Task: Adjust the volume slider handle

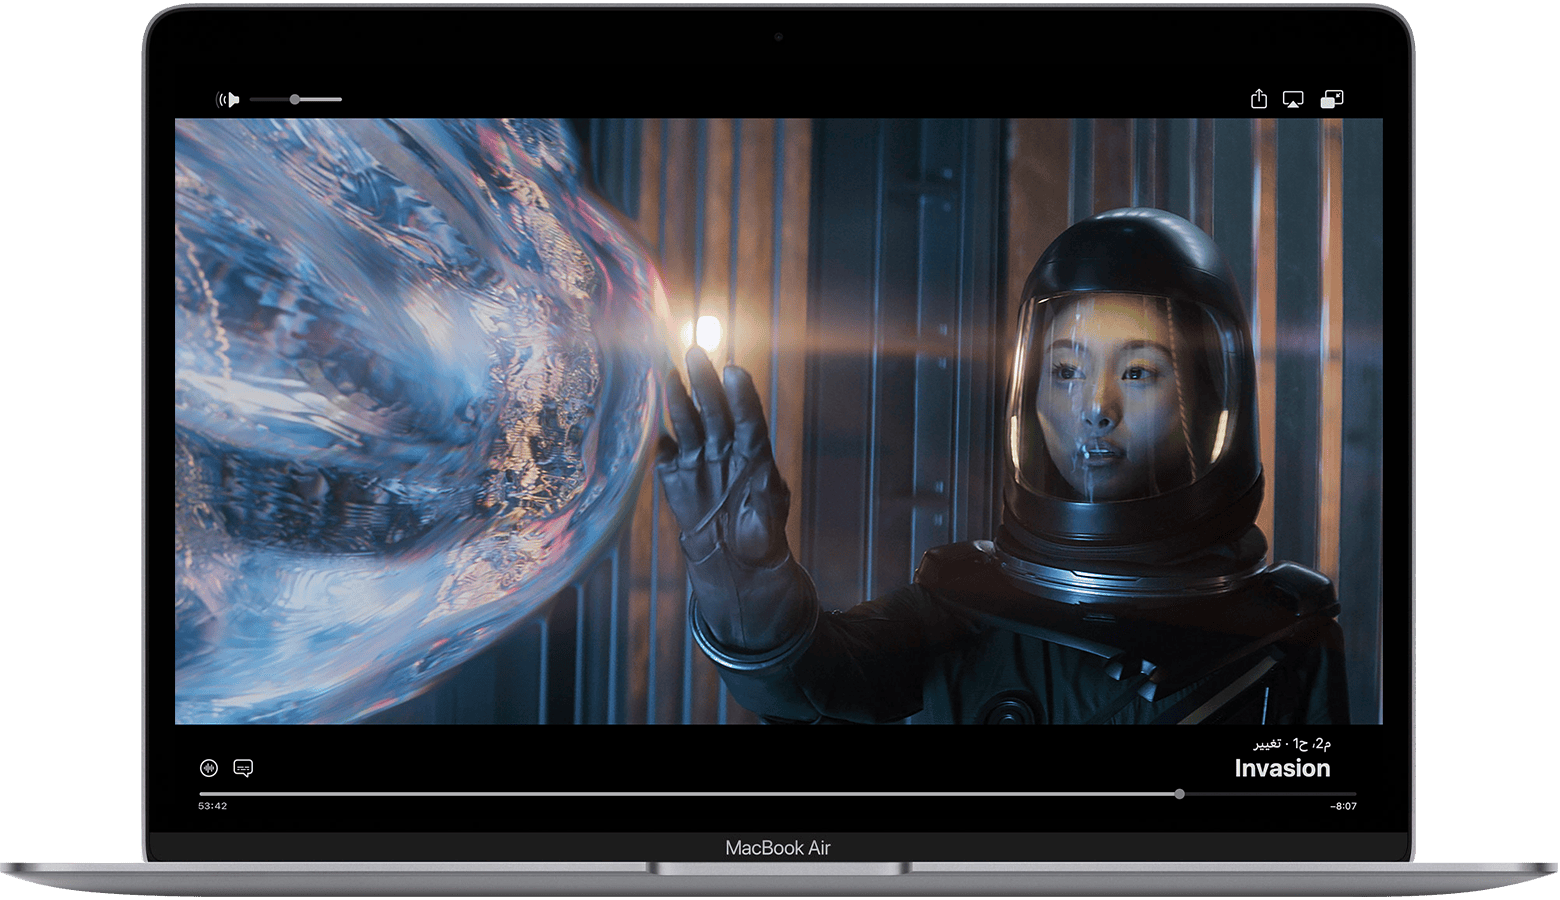Action: click(x=295, y=99)
